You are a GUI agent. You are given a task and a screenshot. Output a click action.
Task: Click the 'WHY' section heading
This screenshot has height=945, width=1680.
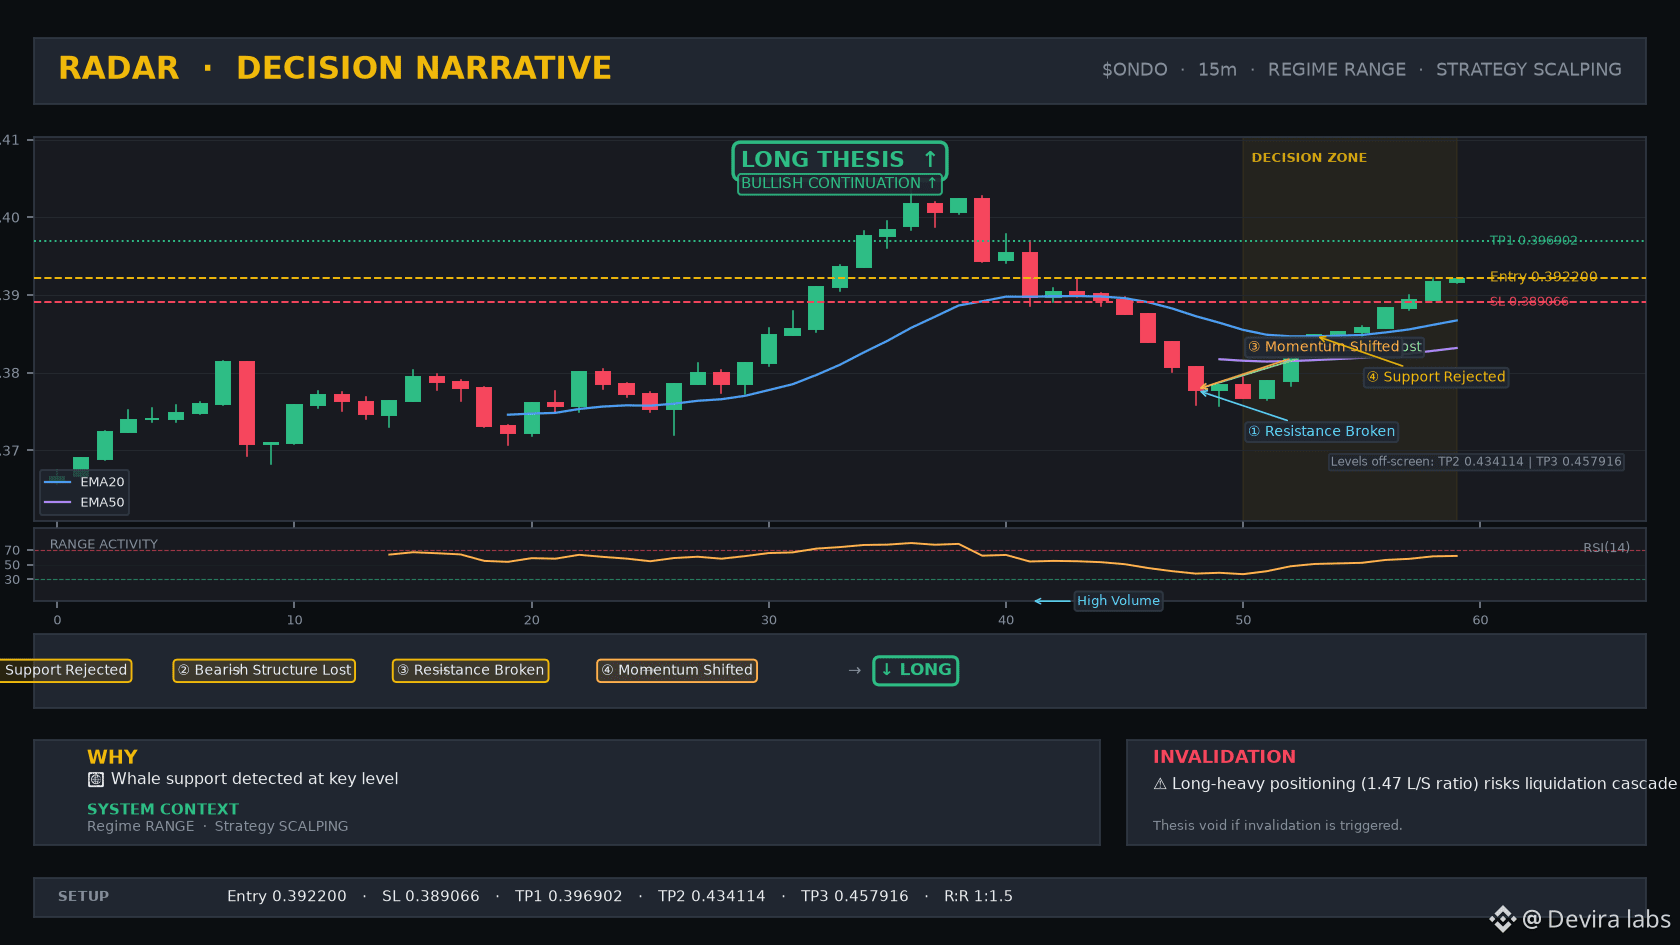[x=112, y=757]
